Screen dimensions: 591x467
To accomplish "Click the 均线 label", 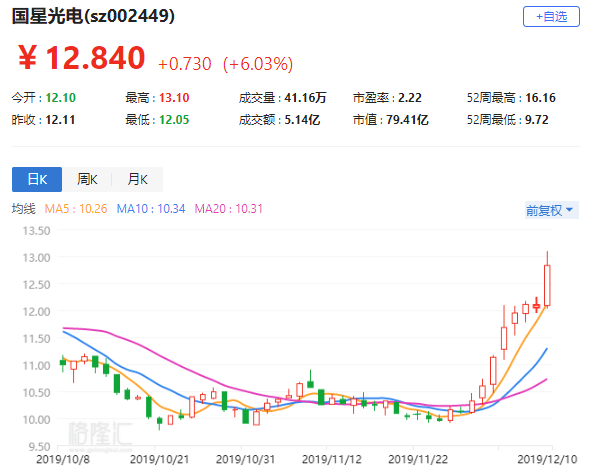I will 23,208.
